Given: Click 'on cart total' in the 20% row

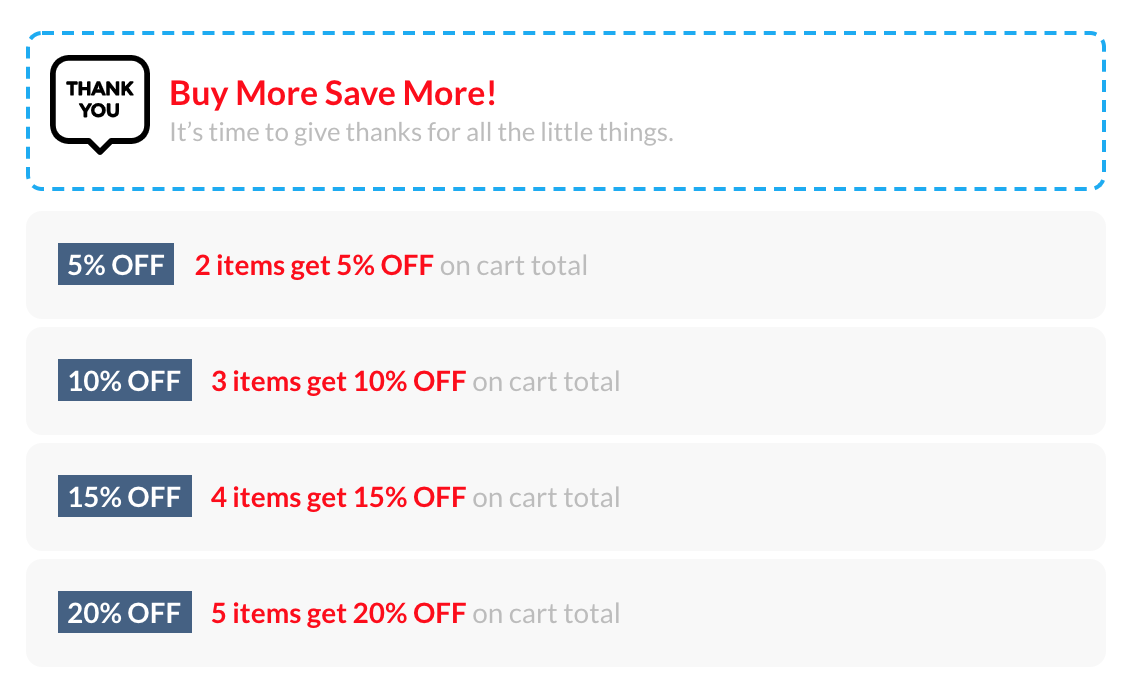Looking at the screenshot, I should point(546,614).
